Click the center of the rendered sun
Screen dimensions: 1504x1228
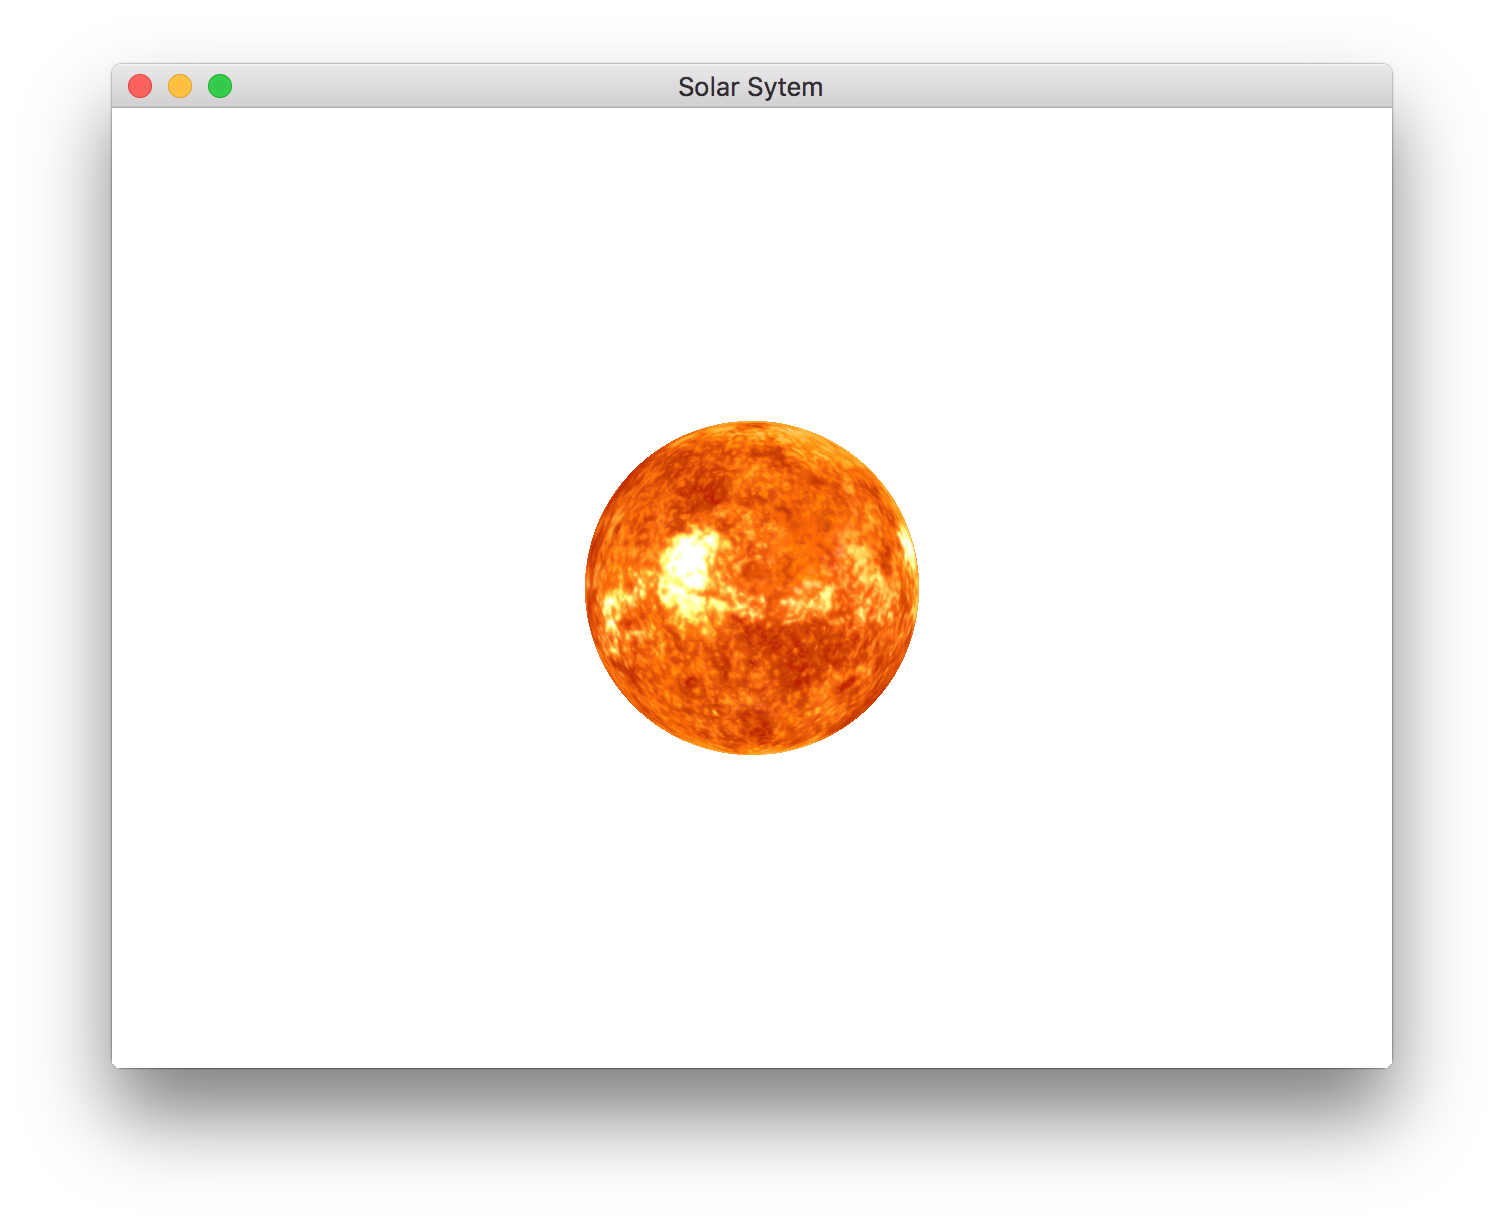pyautogui.click(x=752, y=586)
